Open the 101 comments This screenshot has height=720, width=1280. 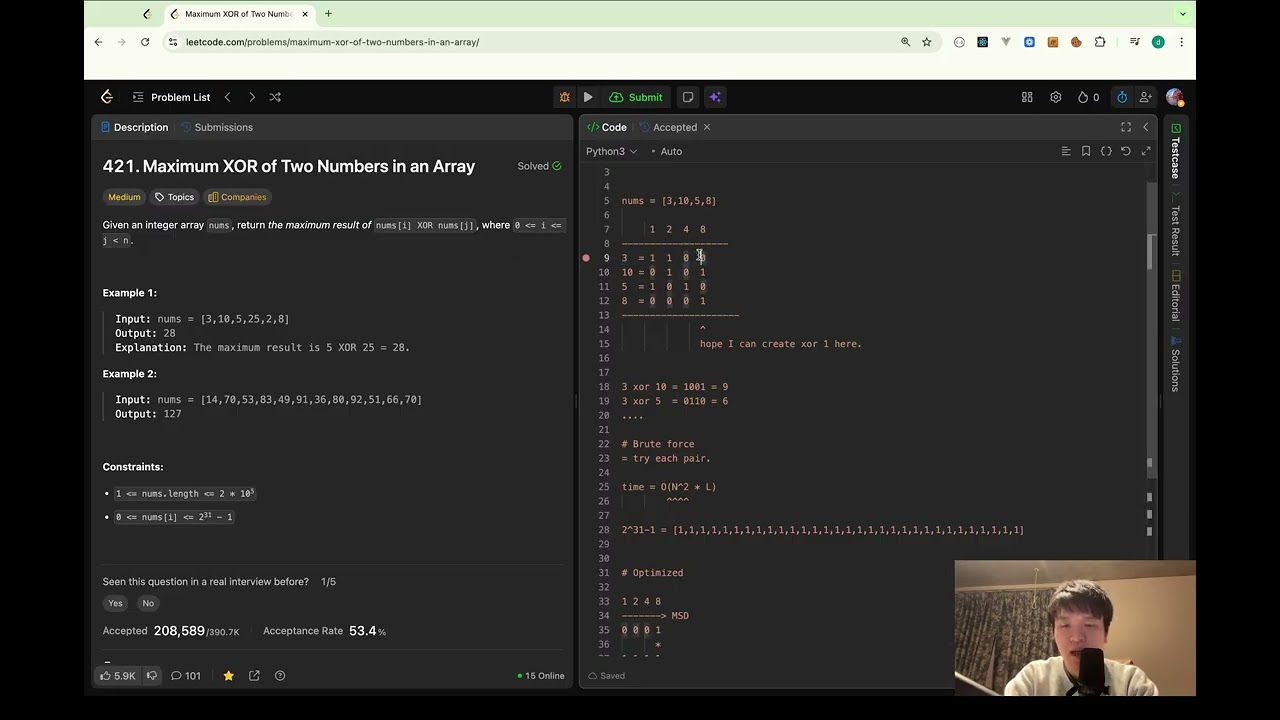(x=185, y=676)
